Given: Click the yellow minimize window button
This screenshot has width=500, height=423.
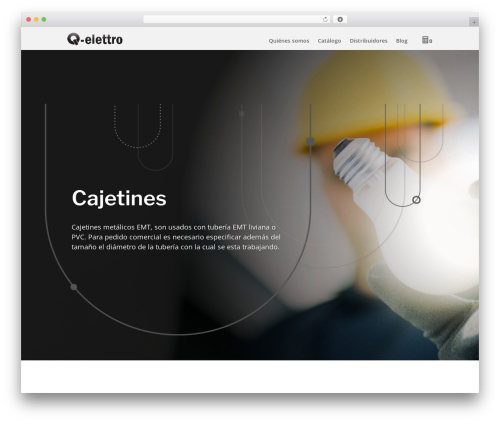Looking at the screenshot, I should pyautogui.click(x=36, y=19).
